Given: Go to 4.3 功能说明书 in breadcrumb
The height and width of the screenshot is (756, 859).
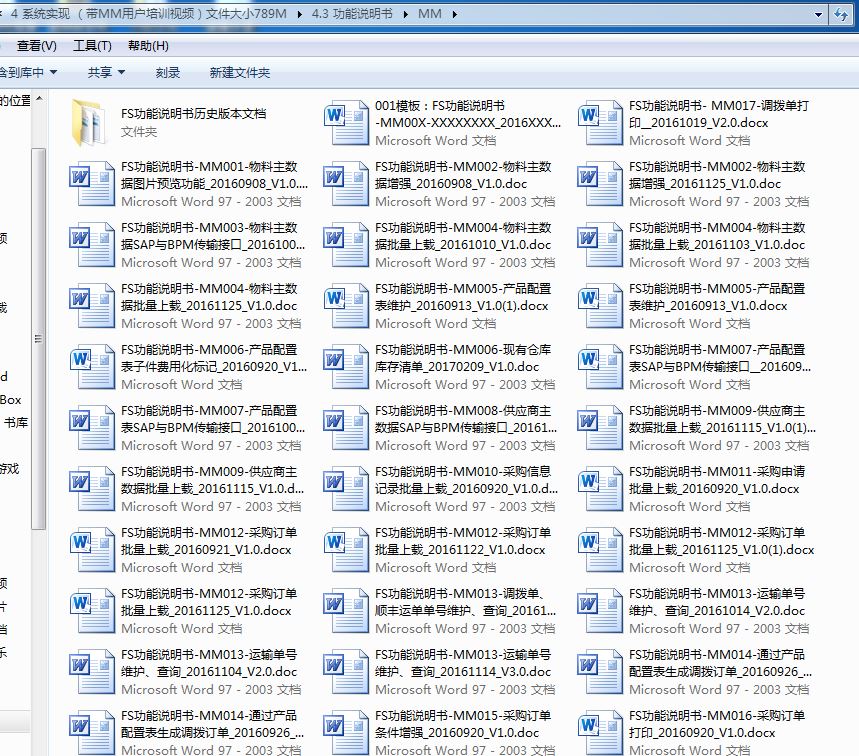Looking at the screenshot, I should pyautogui.click(x=352, y=14).
